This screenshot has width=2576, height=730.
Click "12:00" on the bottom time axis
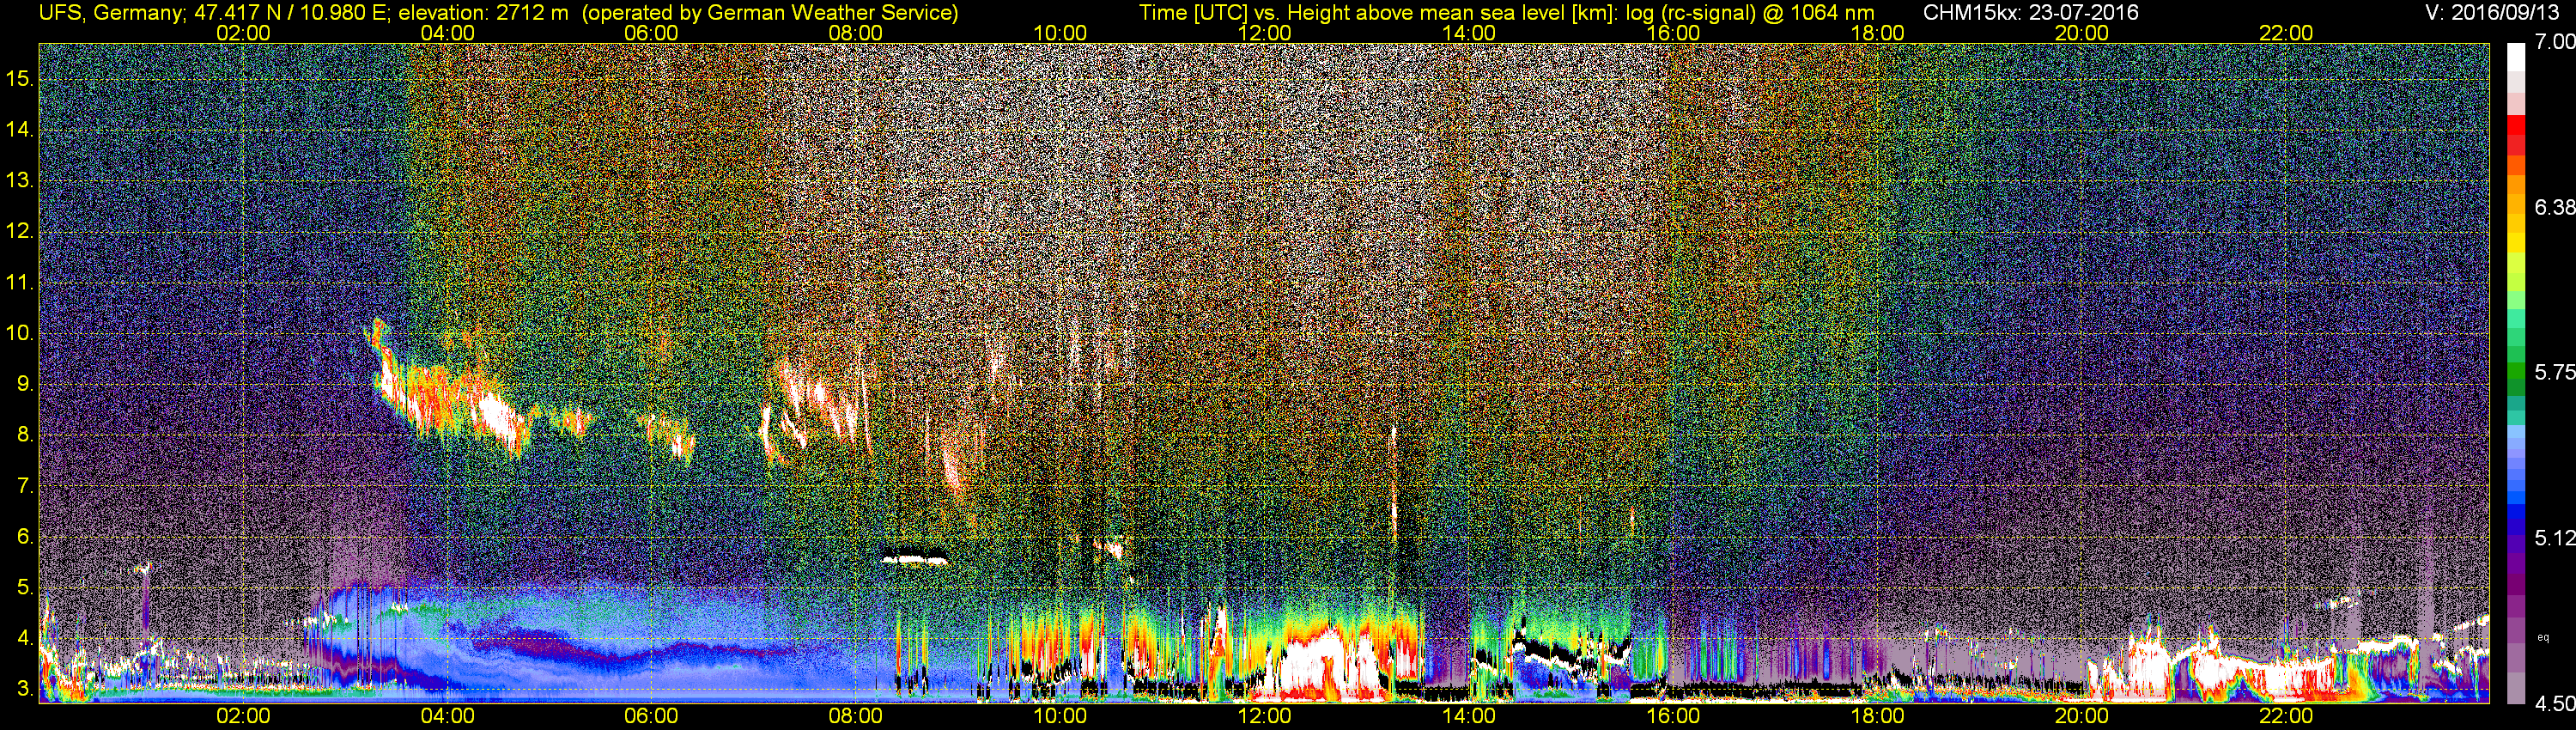click(1264, 716)
